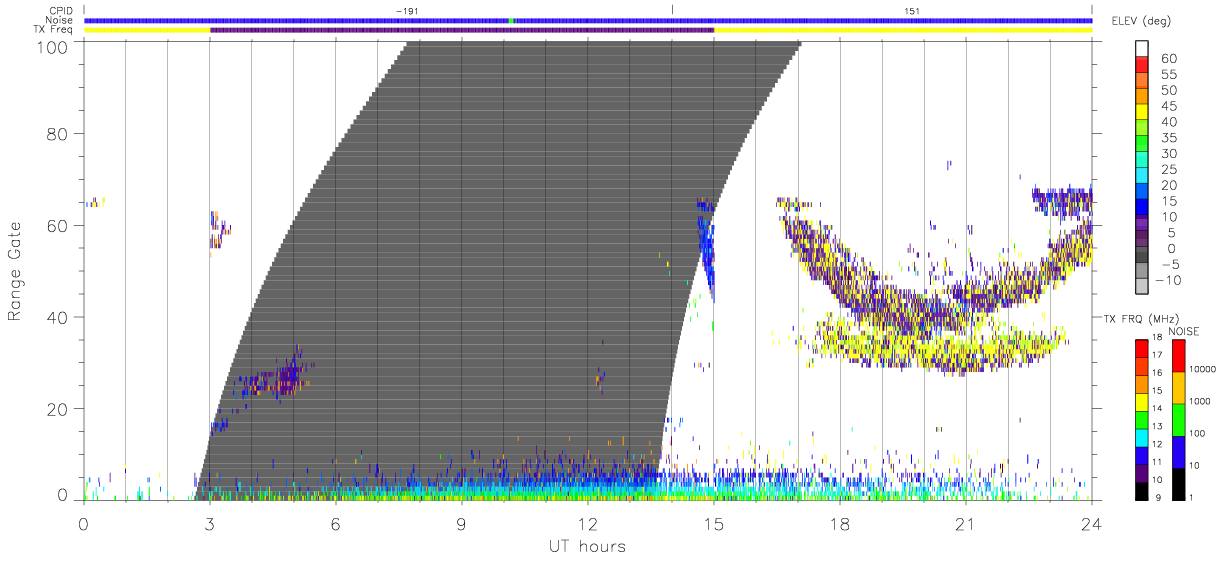The width and height of the screenshot is (1228, 567).
Task: Click x-axis tick label '6'
Action: click(336, 523)
